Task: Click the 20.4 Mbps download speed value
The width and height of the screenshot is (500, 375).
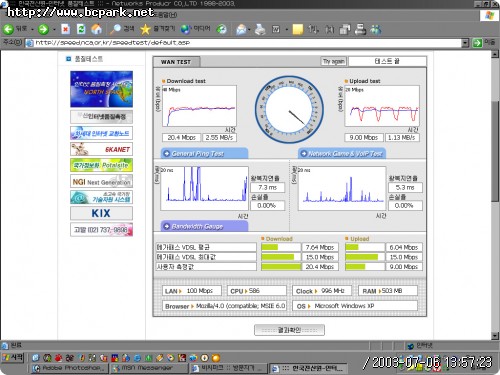Action: point(181,138)
